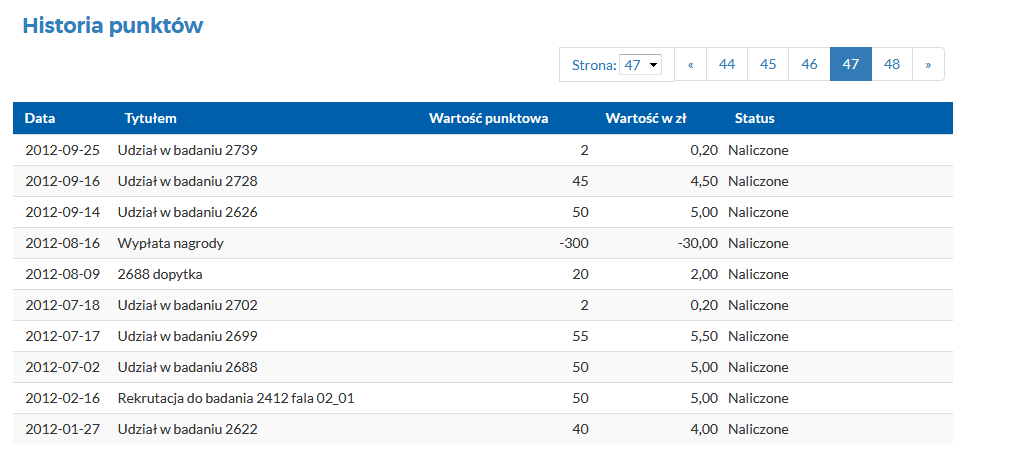
Task: Go to page 45
Action: coord(768,64)
